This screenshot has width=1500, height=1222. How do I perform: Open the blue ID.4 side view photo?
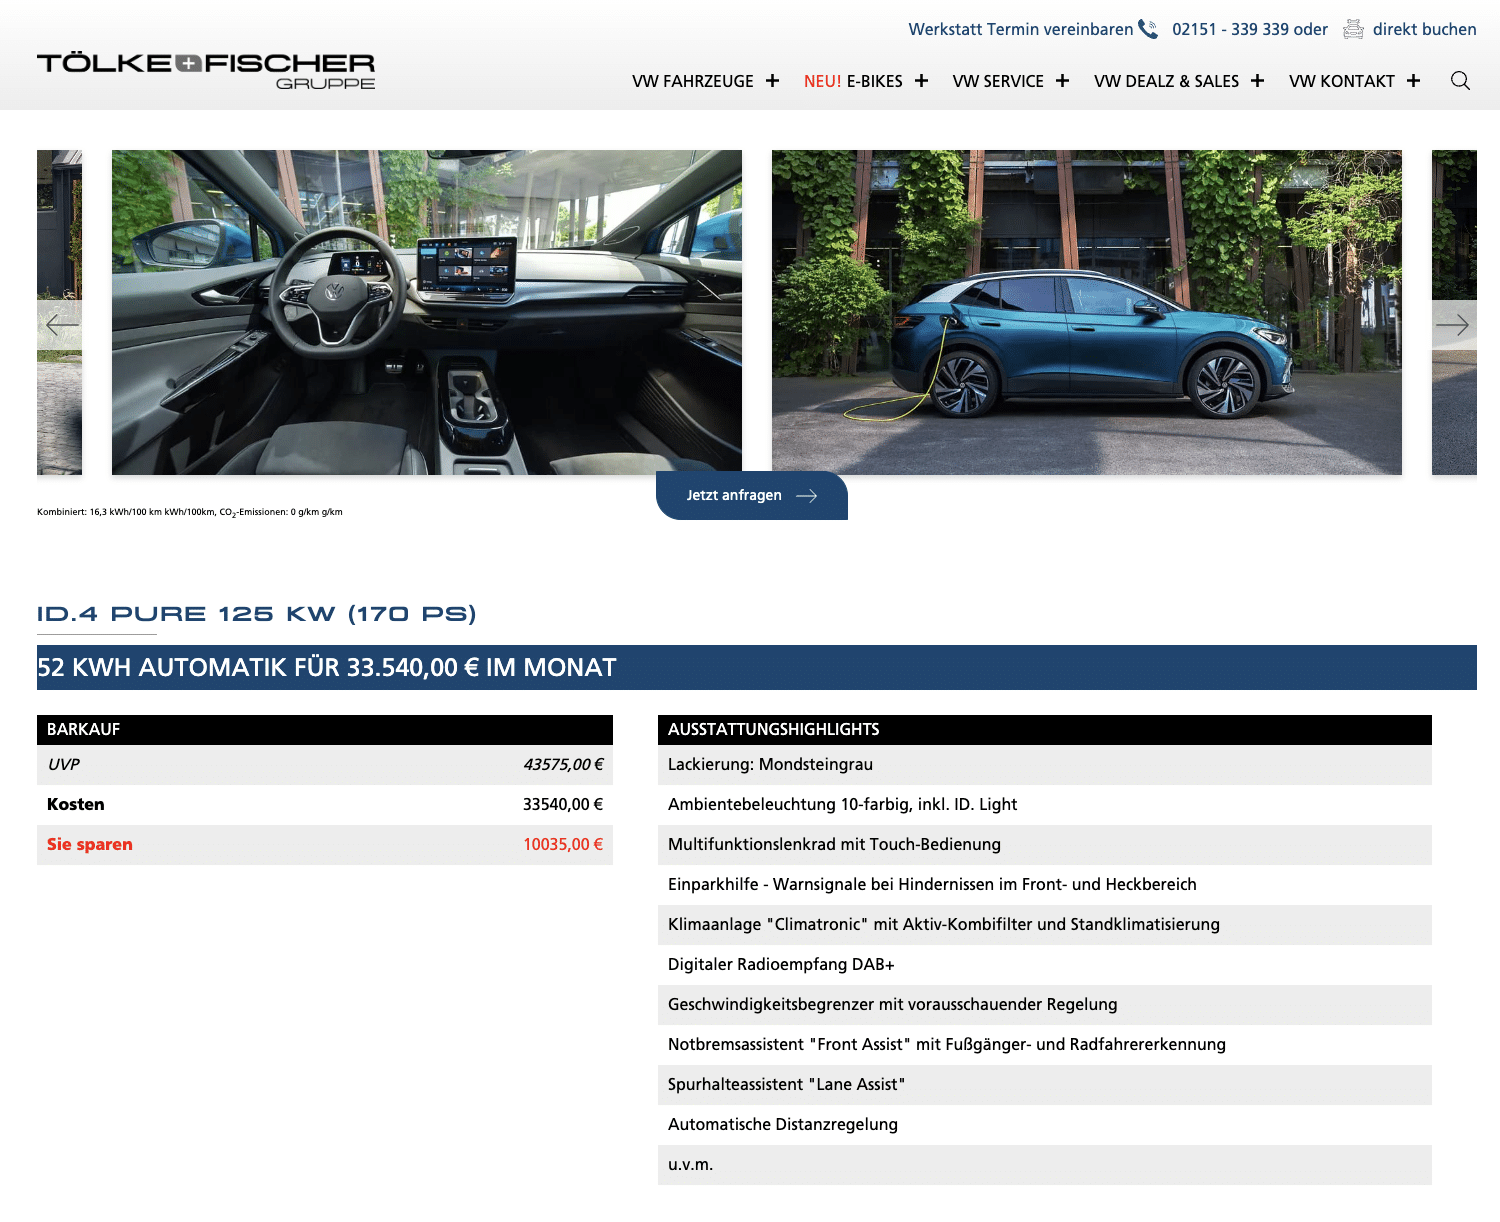pos(1087,312)
